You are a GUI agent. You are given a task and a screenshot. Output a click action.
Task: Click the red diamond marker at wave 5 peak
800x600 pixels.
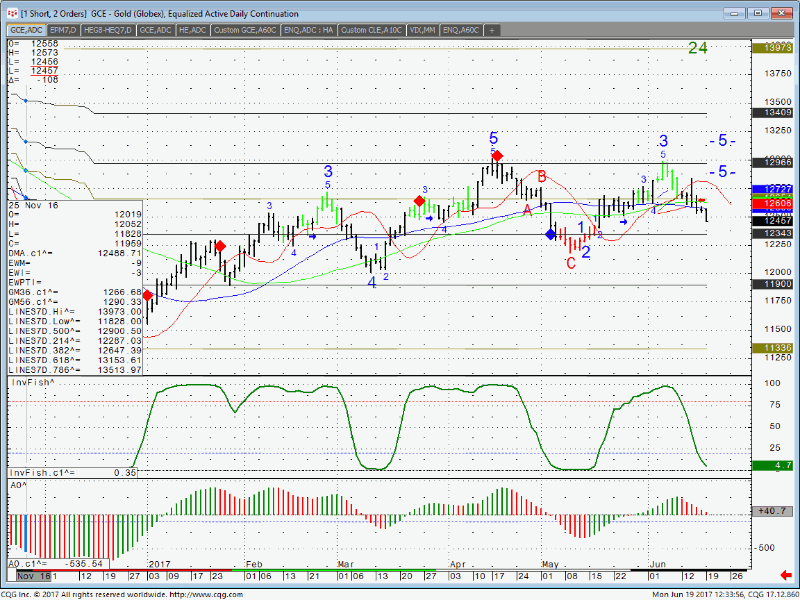[x=497, y=156]
